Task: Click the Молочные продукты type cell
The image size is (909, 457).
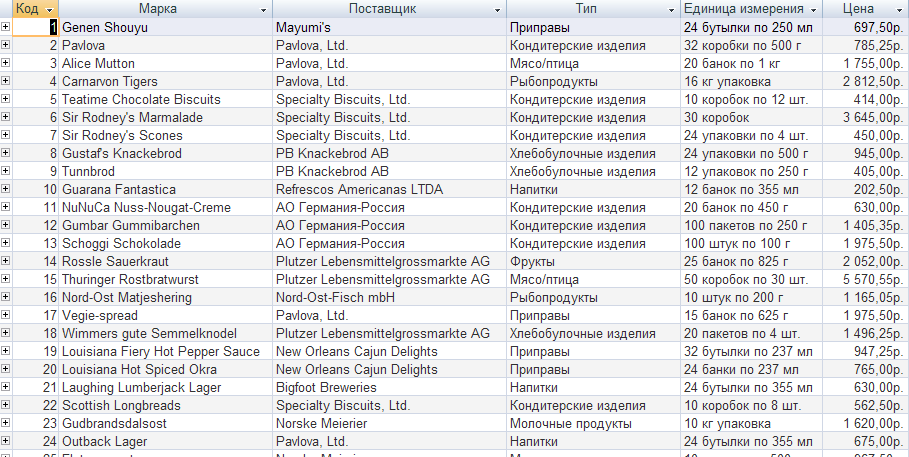Action: pos(593,423)
